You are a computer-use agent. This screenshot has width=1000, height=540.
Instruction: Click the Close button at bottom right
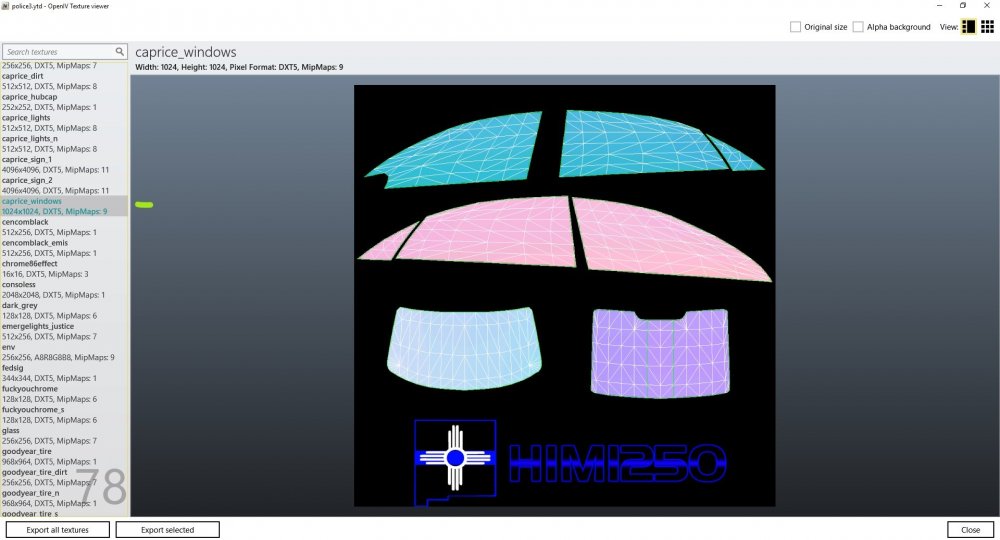[971, 530]
